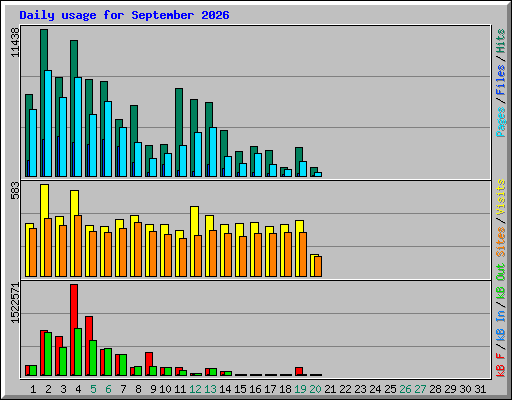The width and height of the screenshot is (512, 400).
Task: Select the cyan Files bar for day 4
Action: click(x=78, y=127)
